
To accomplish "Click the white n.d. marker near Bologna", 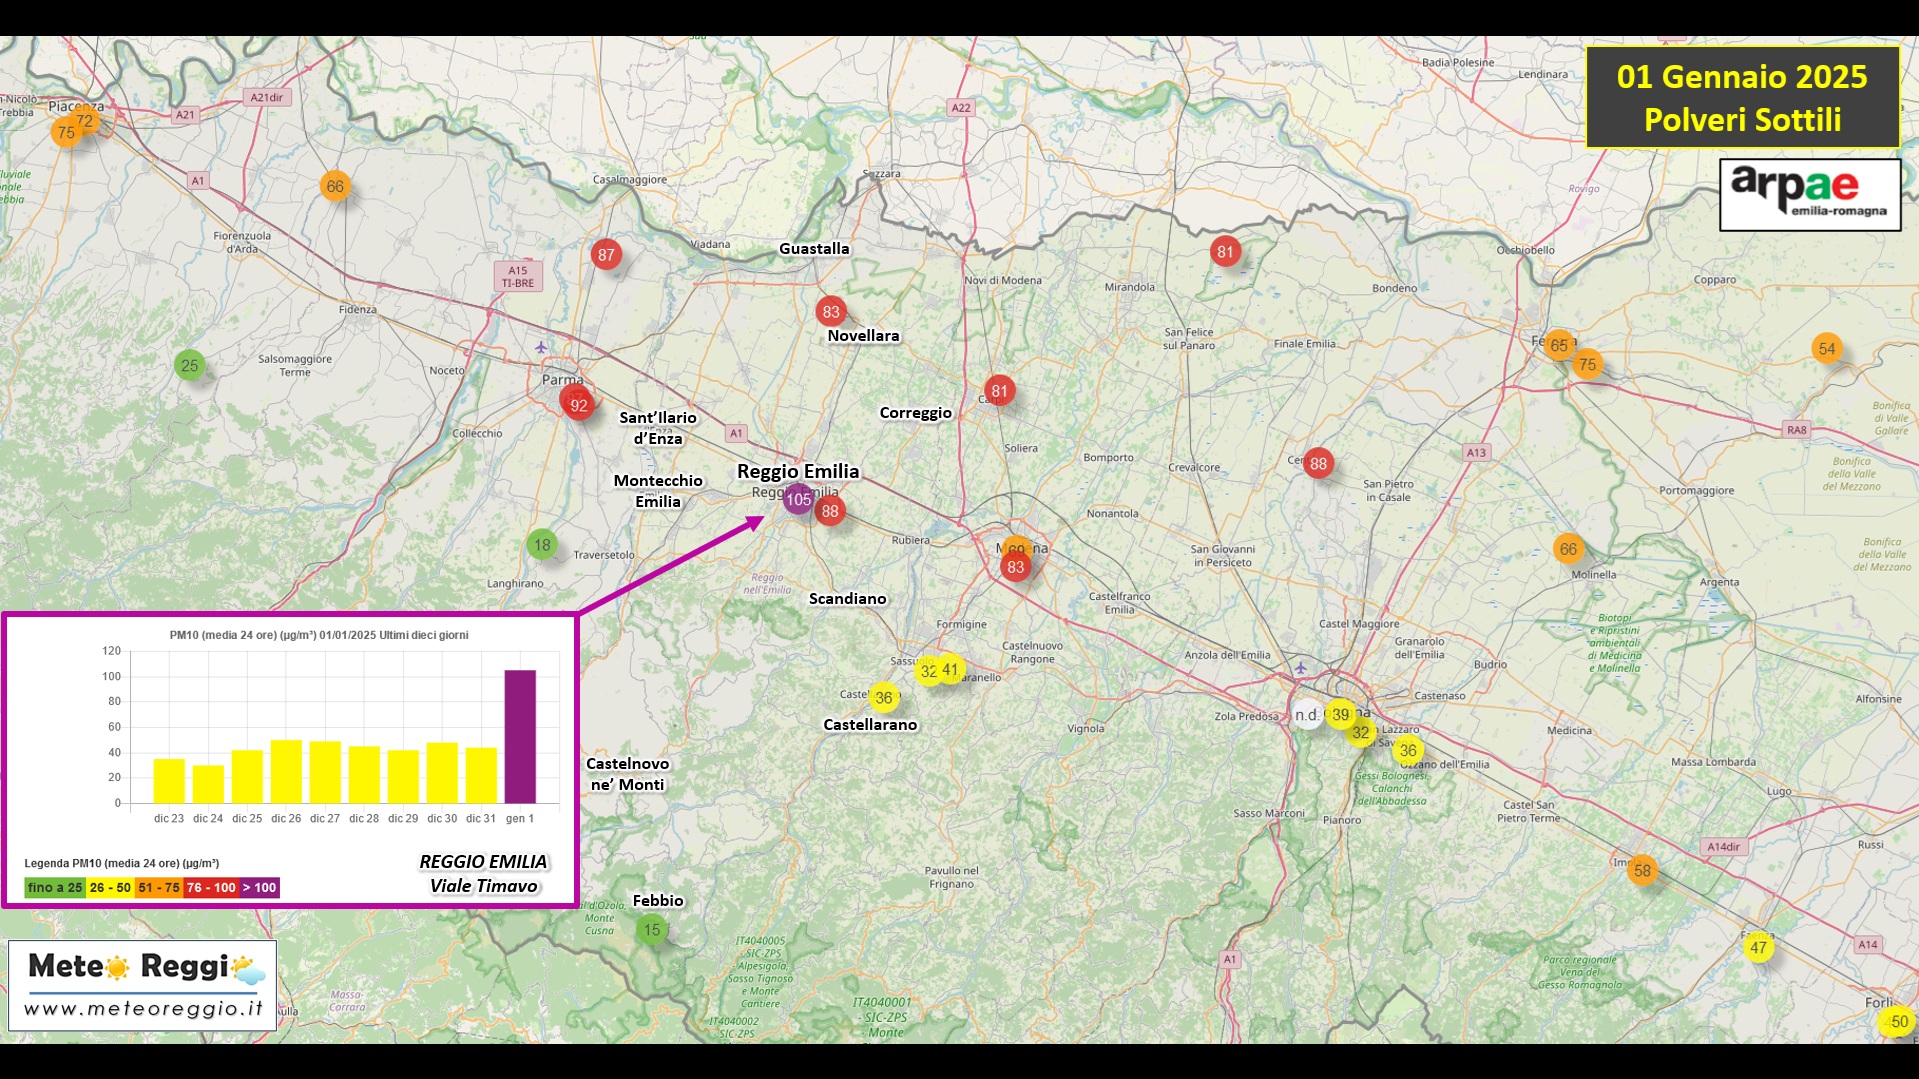I will [1306, 715].
